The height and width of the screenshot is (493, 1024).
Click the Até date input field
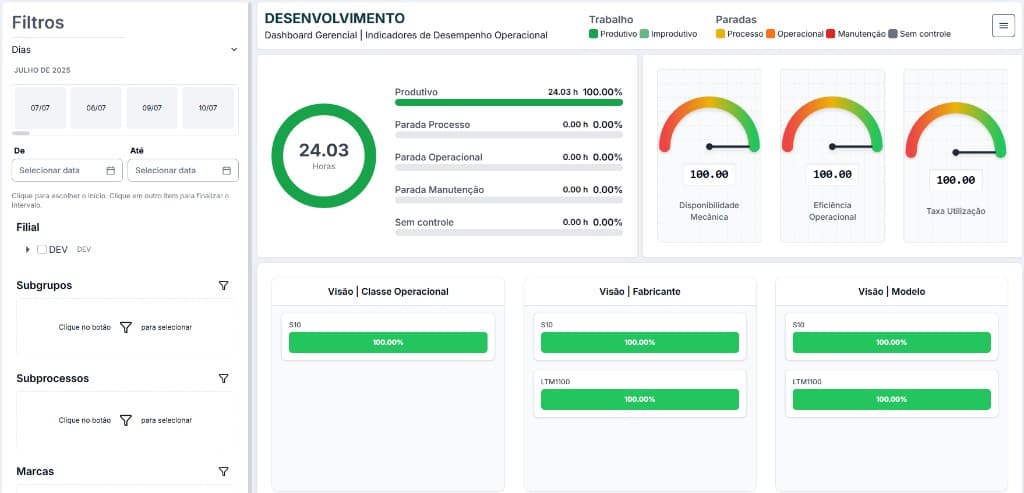click(183, 170)
